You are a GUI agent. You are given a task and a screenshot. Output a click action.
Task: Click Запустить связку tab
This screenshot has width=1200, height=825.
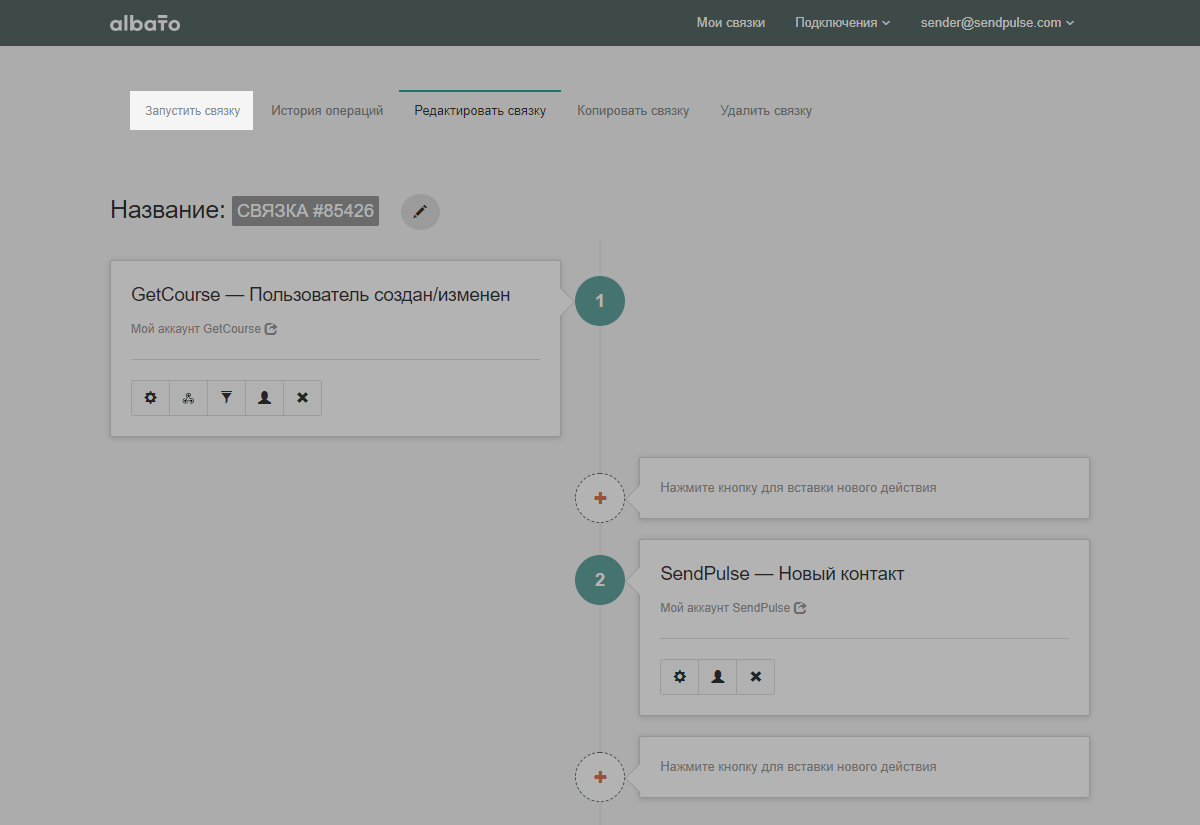click(x=192, y=111)
